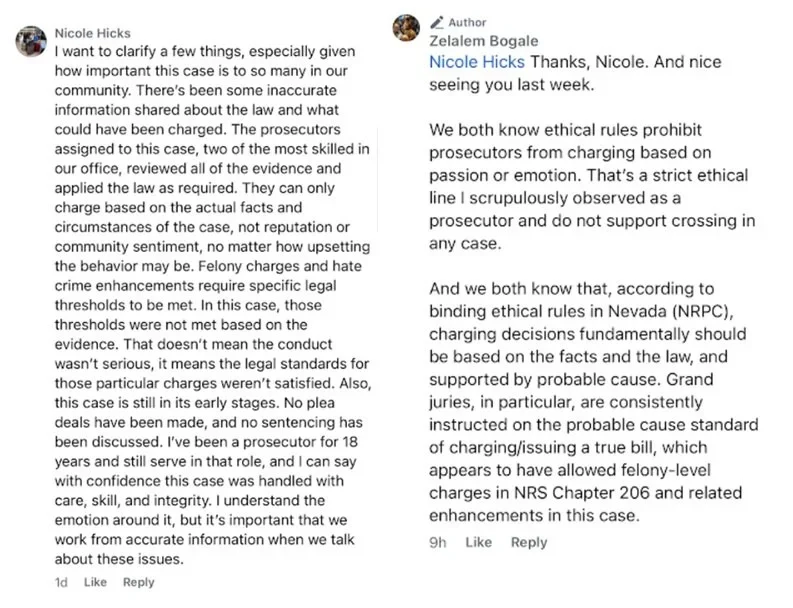Click the closing words 'about these issues.'

click(x=119, y=559)
